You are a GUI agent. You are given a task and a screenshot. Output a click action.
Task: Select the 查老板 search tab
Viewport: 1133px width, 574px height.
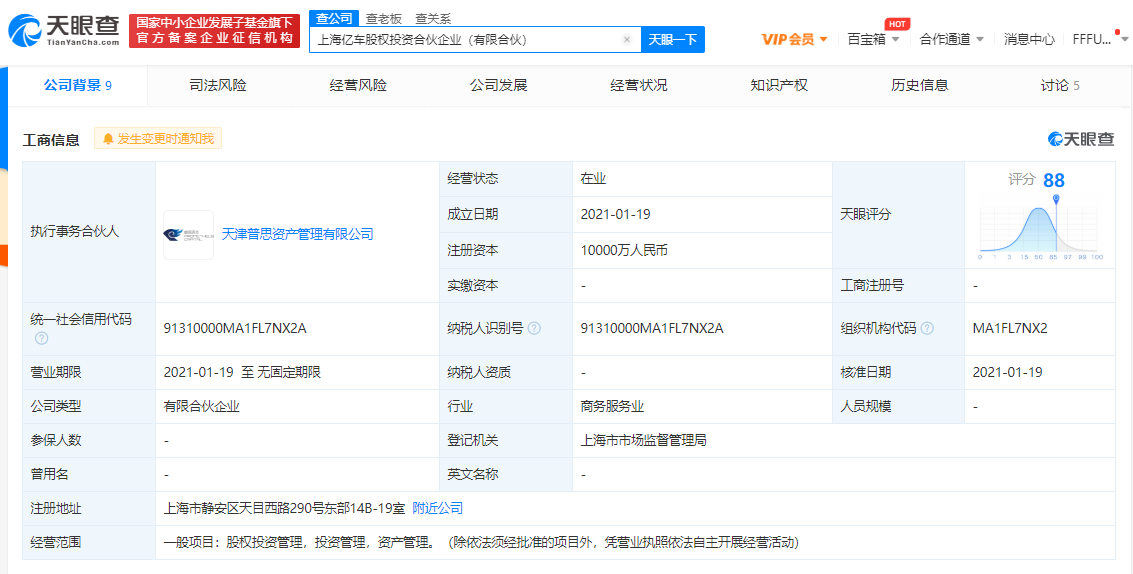(383, 19)
